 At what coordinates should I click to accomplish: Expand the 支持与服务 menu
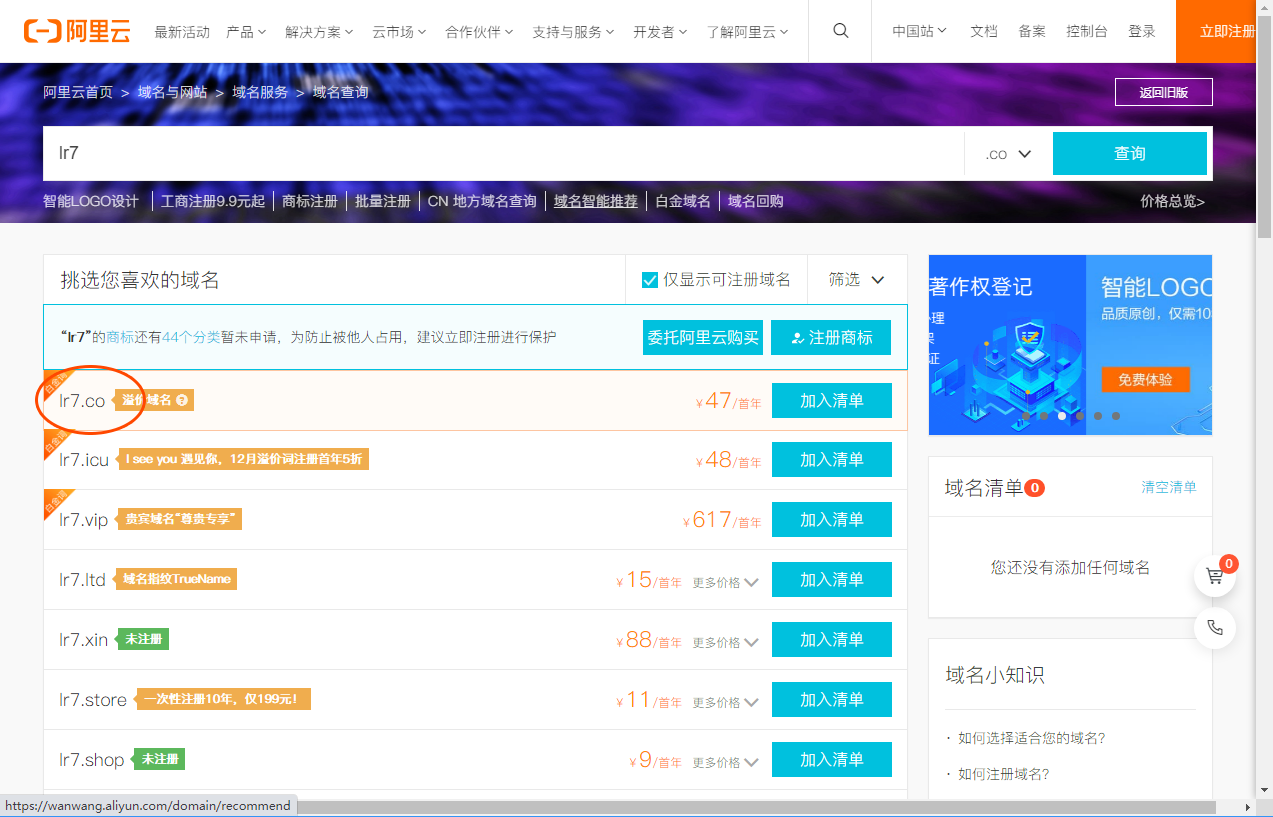click(x=573, y=31)
